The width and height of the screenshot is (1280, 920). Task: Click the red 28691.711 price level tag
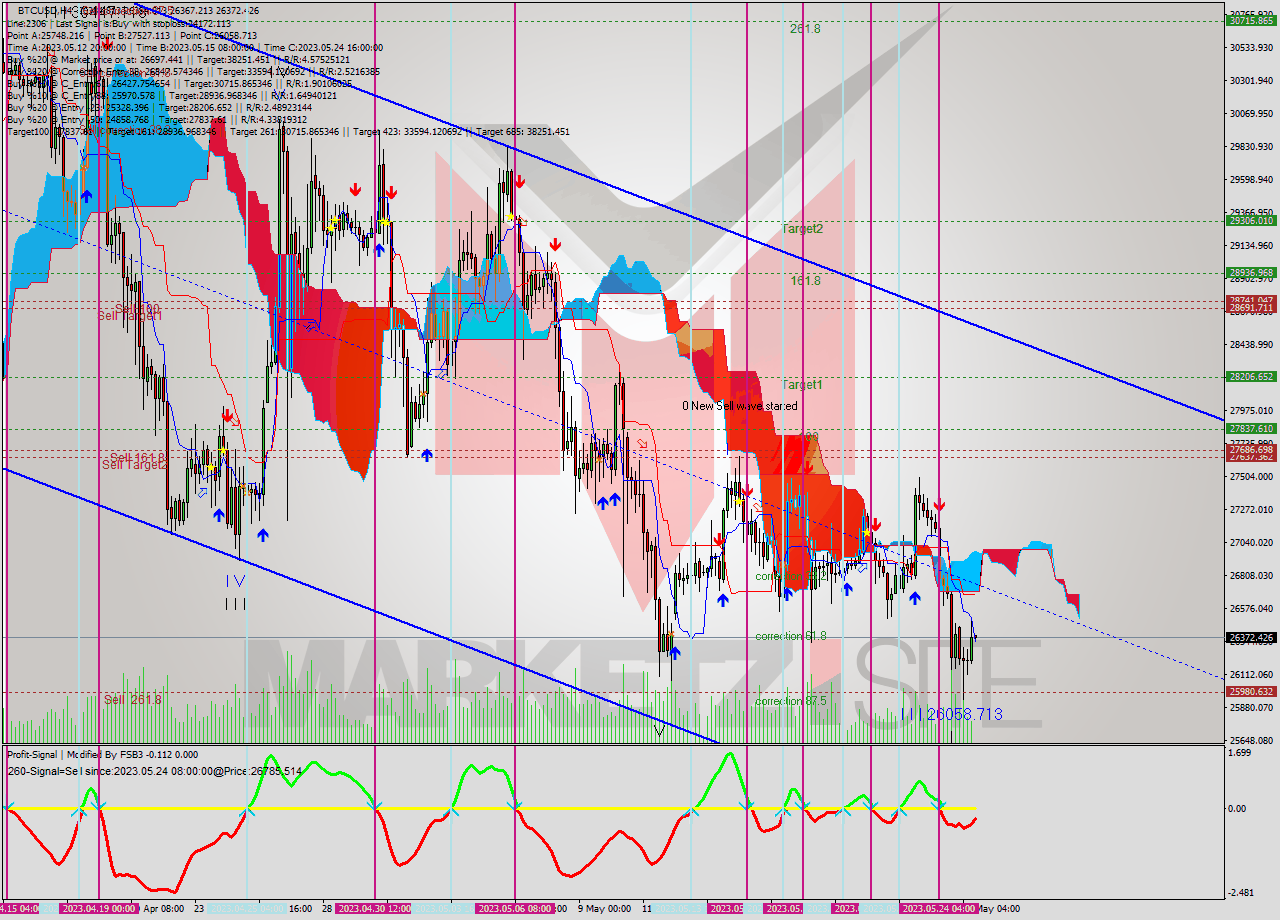(1250, 308)
